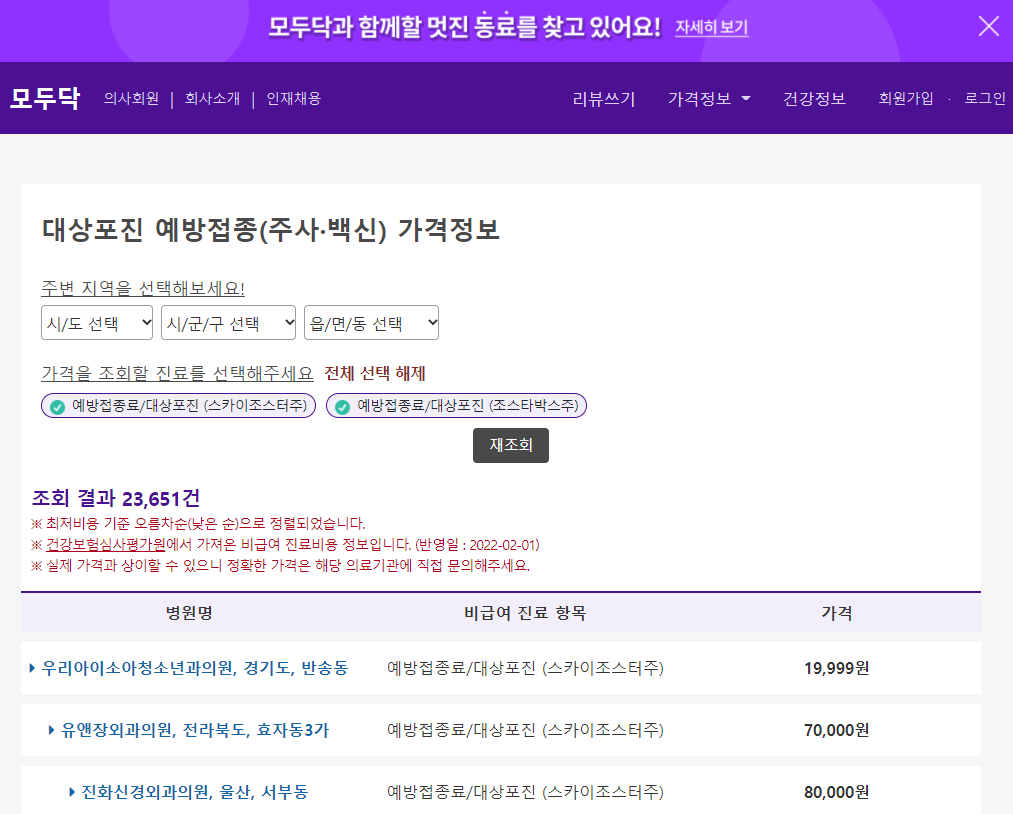Open the 로그인 page

985,98
